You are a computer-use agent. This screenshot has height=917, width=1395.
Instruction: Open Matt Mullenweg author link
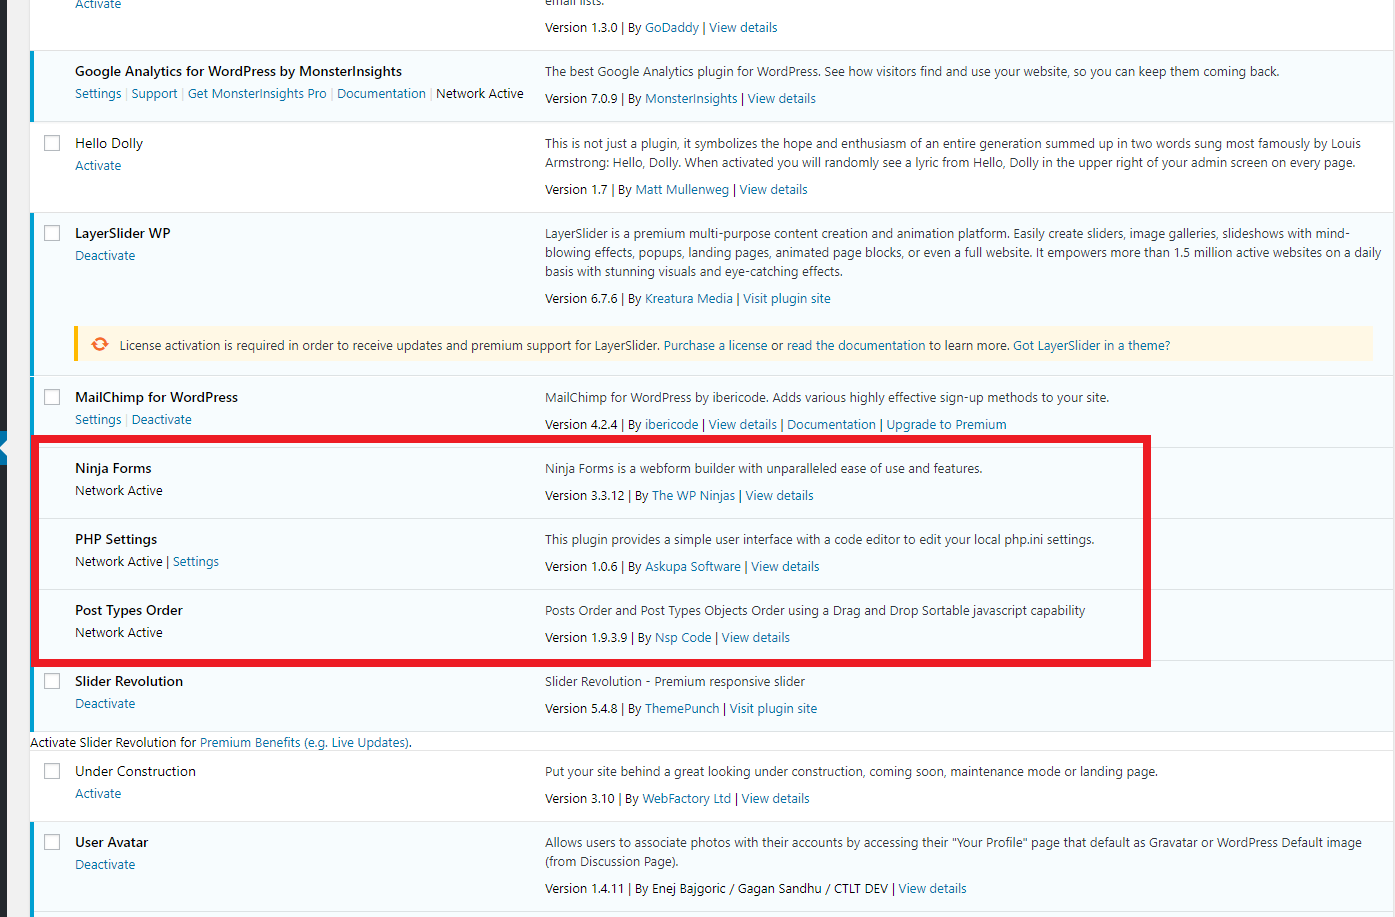tap(682, 189)
